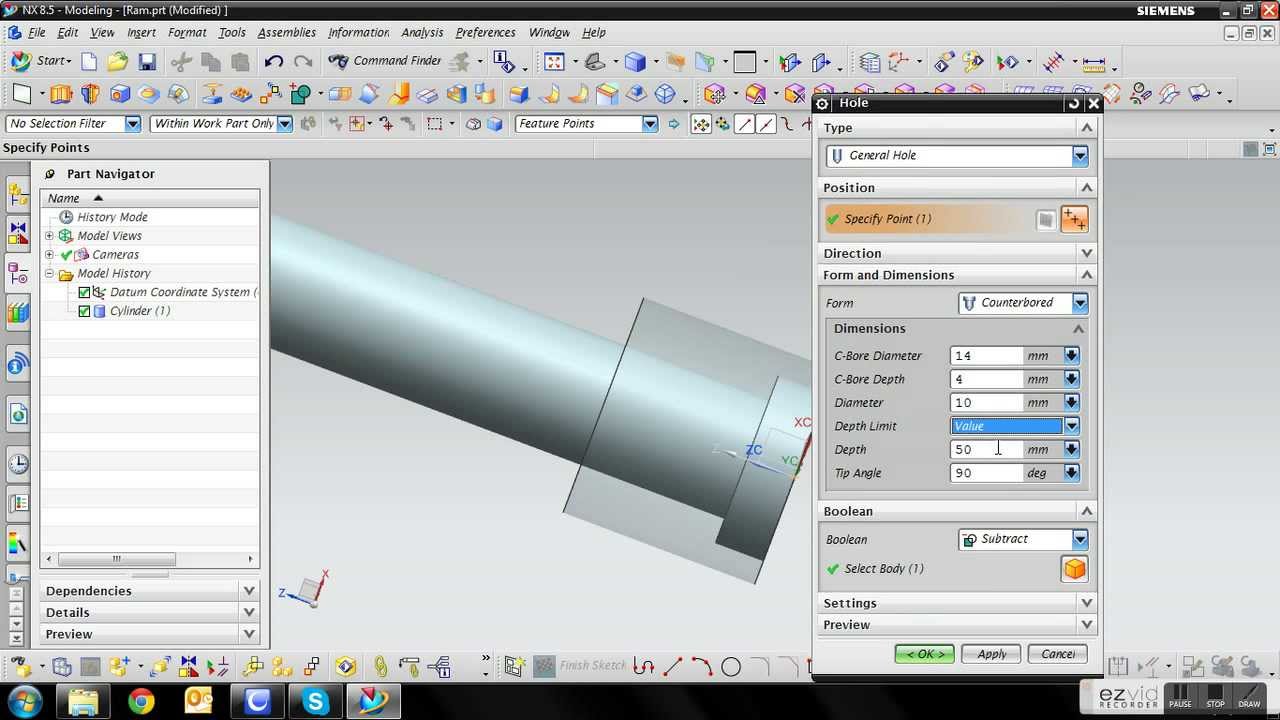Screen dimensions: 1280x720
Task: Open a file with folder icon
Action: click(118, 62)
